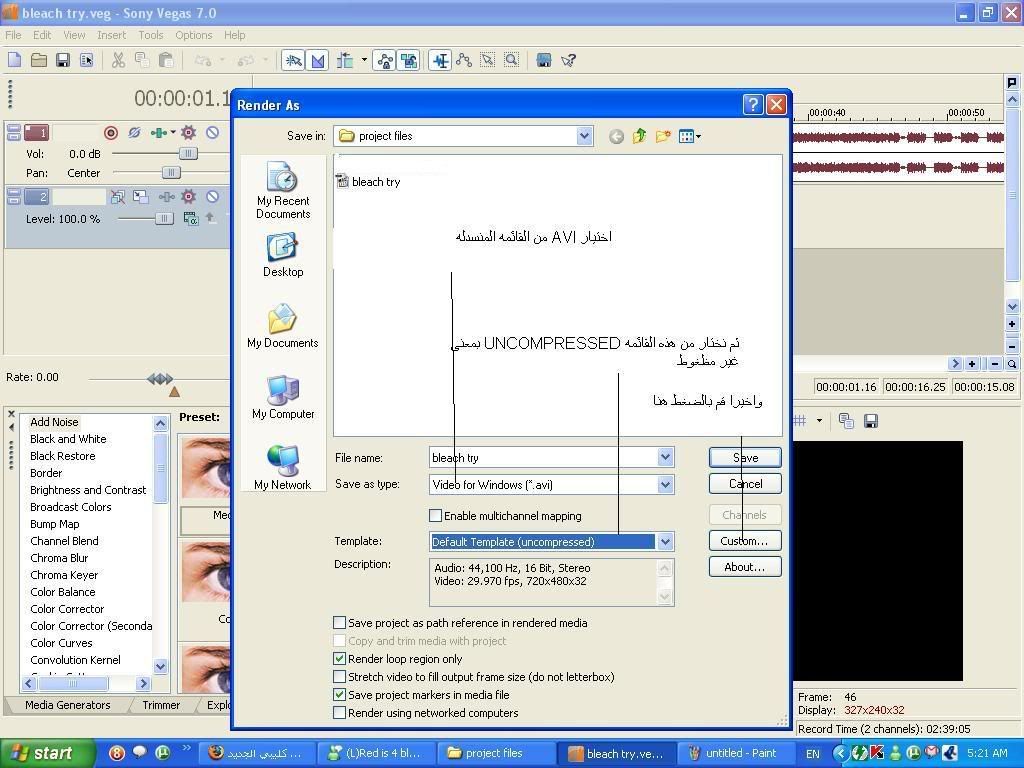The height and width of the screenshot is (768, 1024).
Task: Click the Custom... button
Action: 744,541
